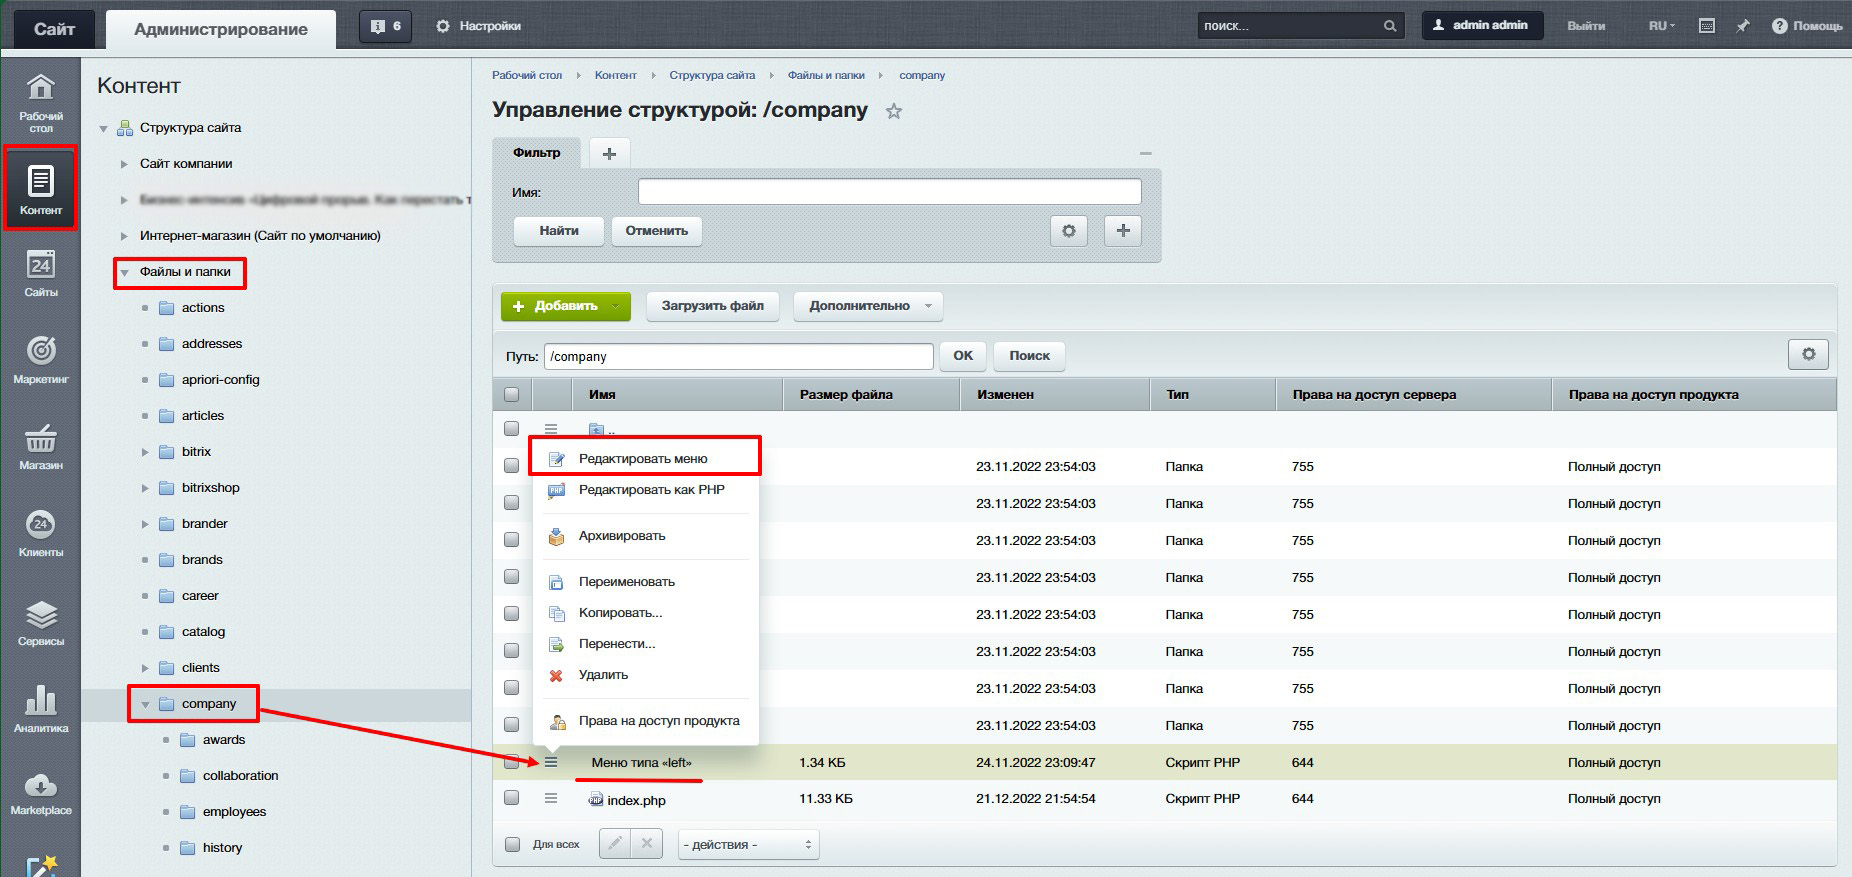Open the 'действия' dropdown
The height and width of the screenshot is (877, 1852).
tap(748, 845)
